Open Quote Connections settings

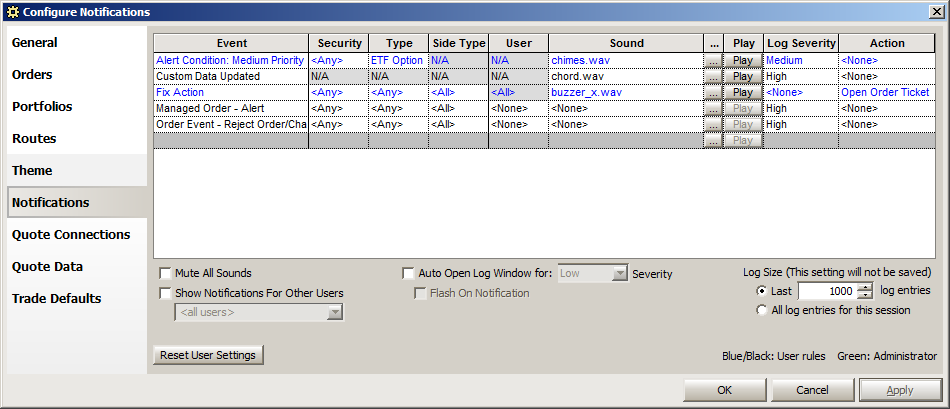tap(76, 235)
